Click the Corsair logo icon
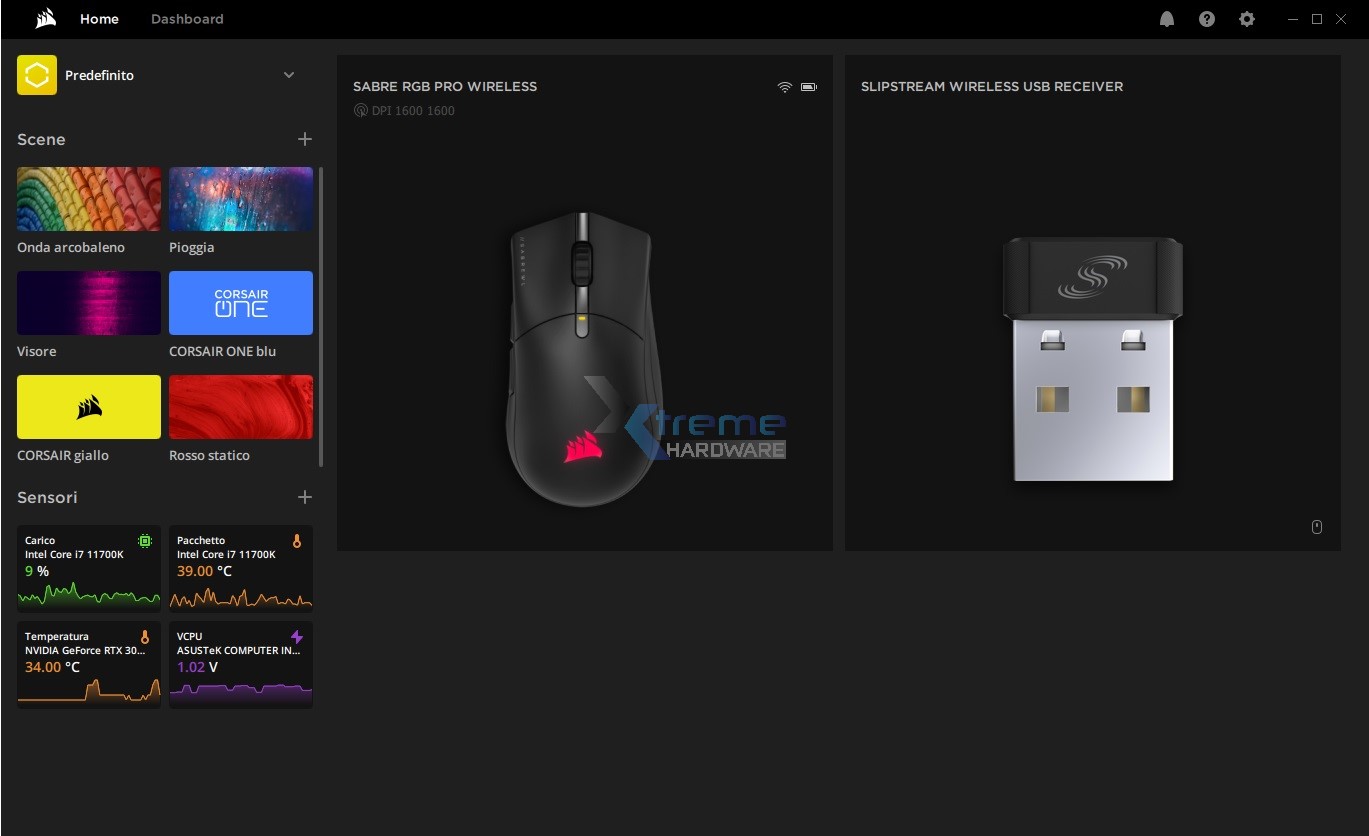Screen dimensions: 1369x836 tap(44, 18)
